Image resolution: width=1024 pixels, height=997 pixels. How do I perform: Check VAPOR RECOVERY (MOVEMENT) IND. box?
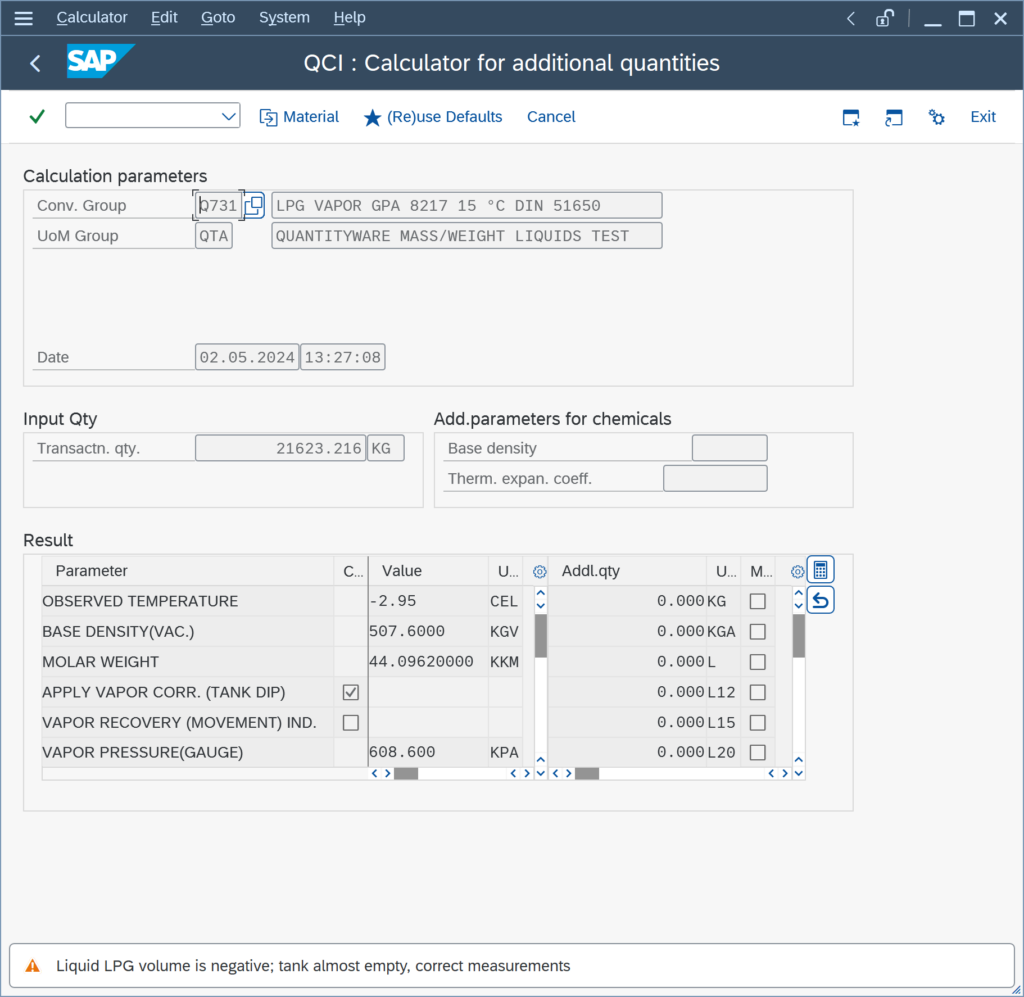[x=351, y=723]
